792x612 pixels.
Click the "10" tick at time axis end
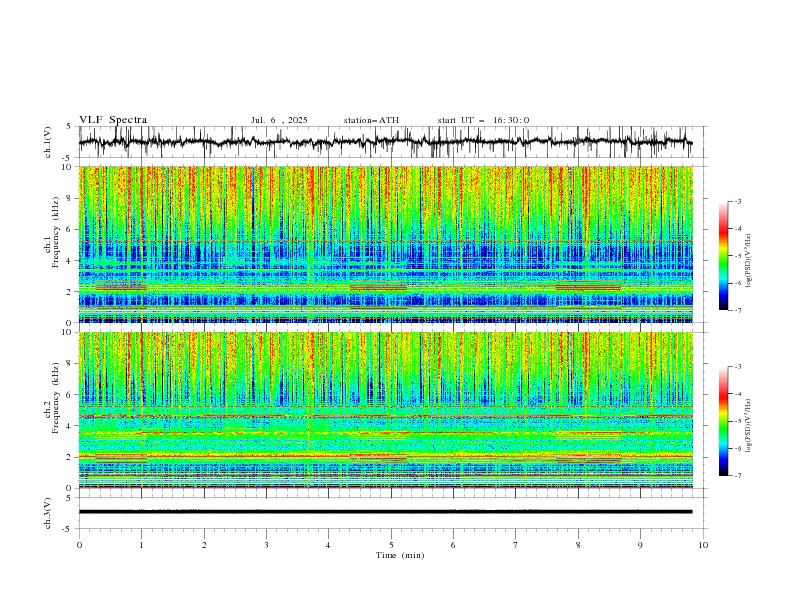pos(703,545)
